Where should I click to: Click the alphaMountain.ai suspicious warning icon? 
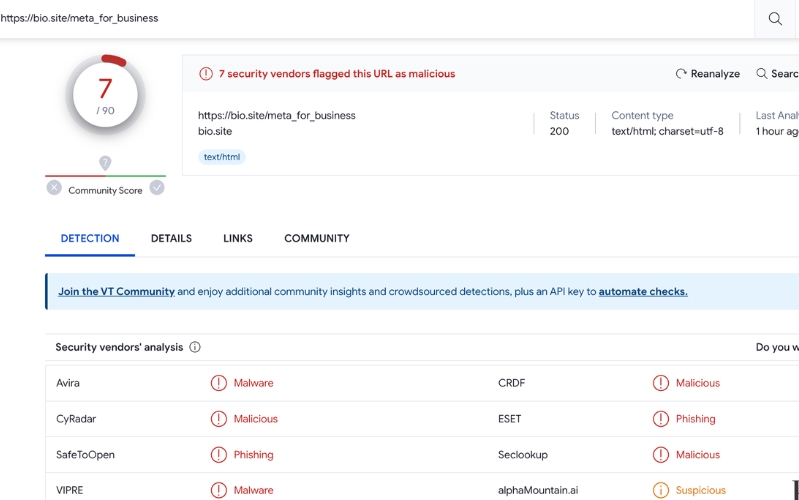(x=661, y=490)
